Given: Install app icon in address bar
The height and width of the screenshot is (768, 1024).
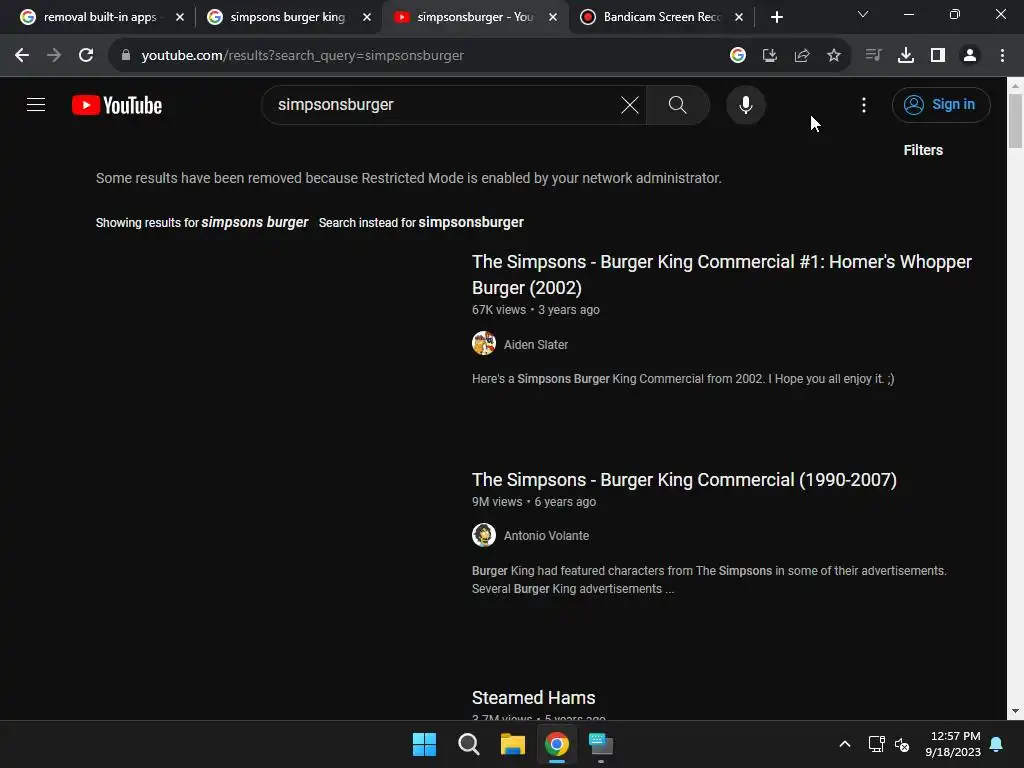Looking at the screenshot, I should coord(769,56).
